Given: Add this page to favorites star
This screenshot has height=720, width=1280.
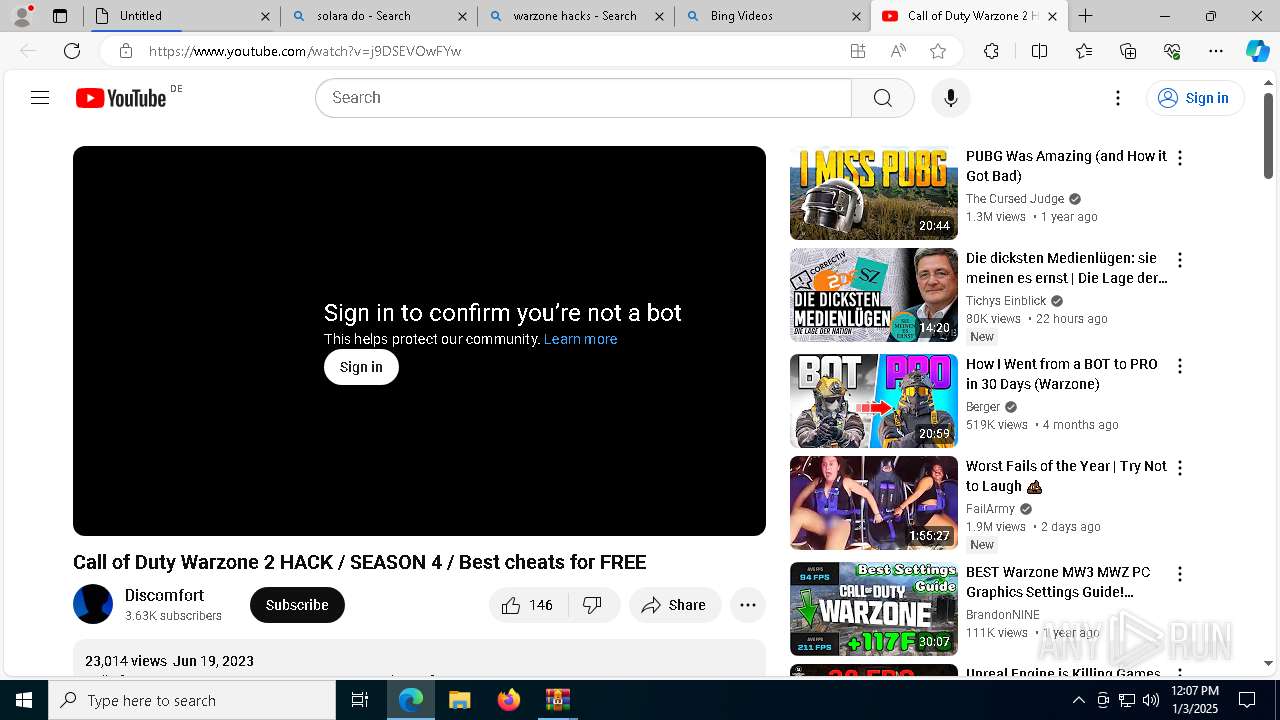Looking at the screenshot, I should click(x=938, y=51).
